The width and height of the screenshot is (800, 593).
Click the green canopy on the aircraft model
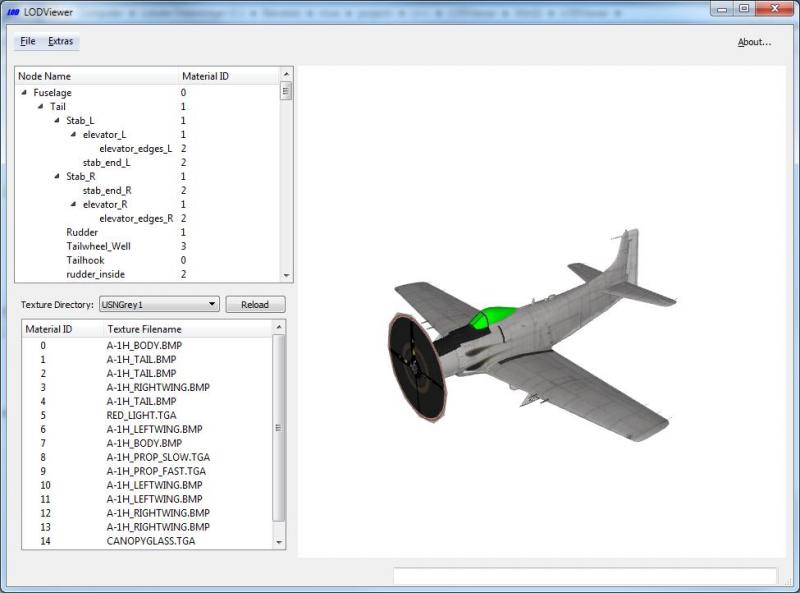[x=491, y=316]
